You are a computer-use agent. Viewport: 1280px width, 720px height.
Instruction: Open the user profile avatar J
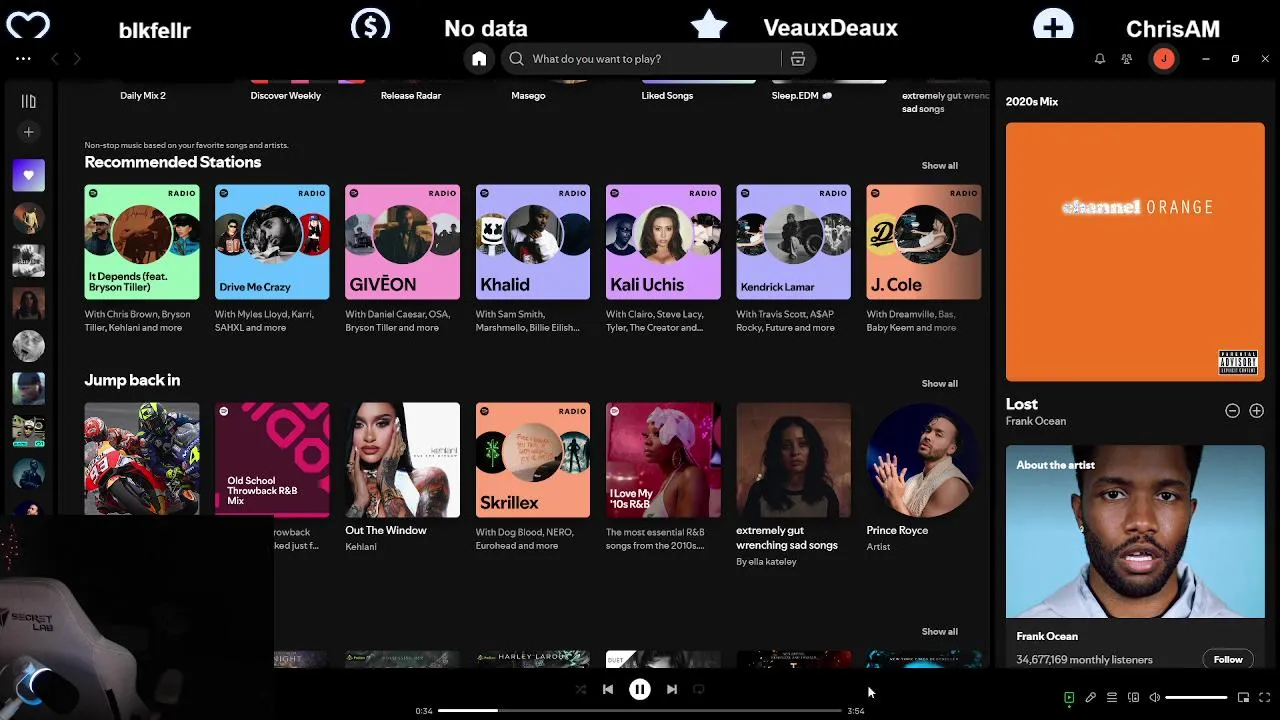click(x=1163, y=59)
